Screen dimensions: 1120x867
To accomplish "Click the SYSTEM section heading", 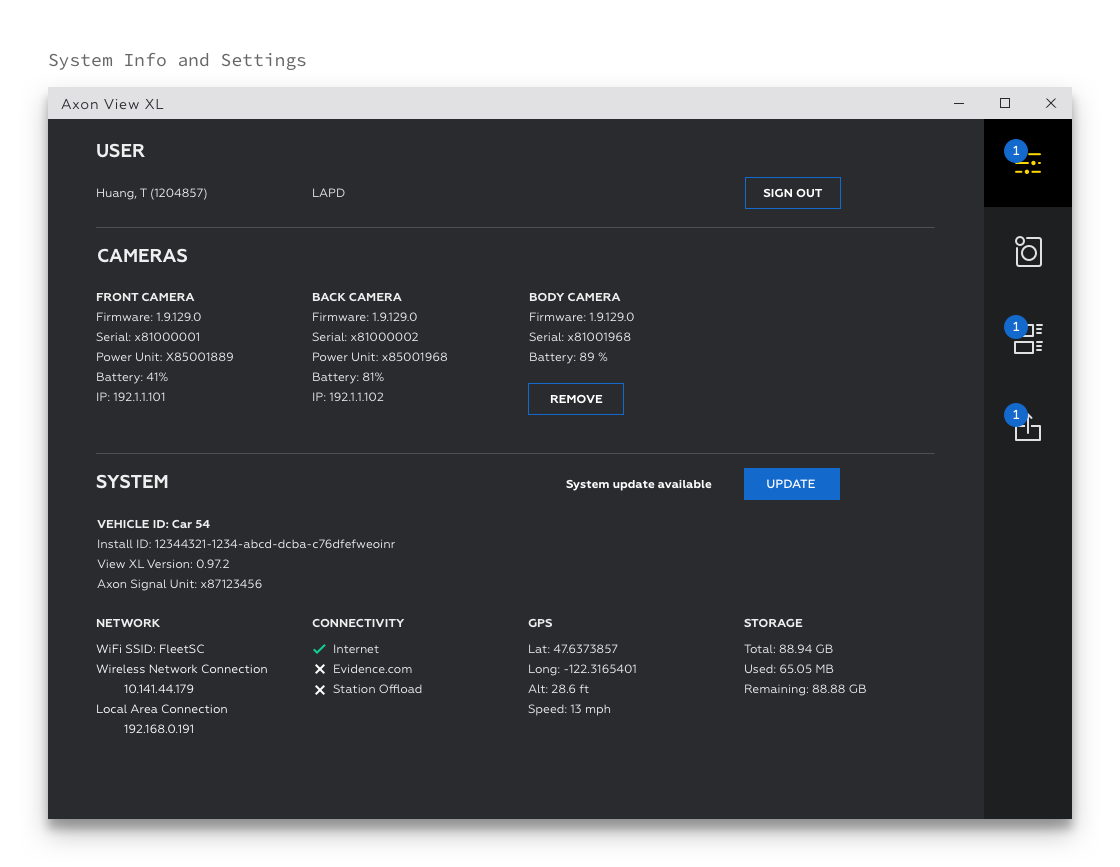I will click(132, 482).
